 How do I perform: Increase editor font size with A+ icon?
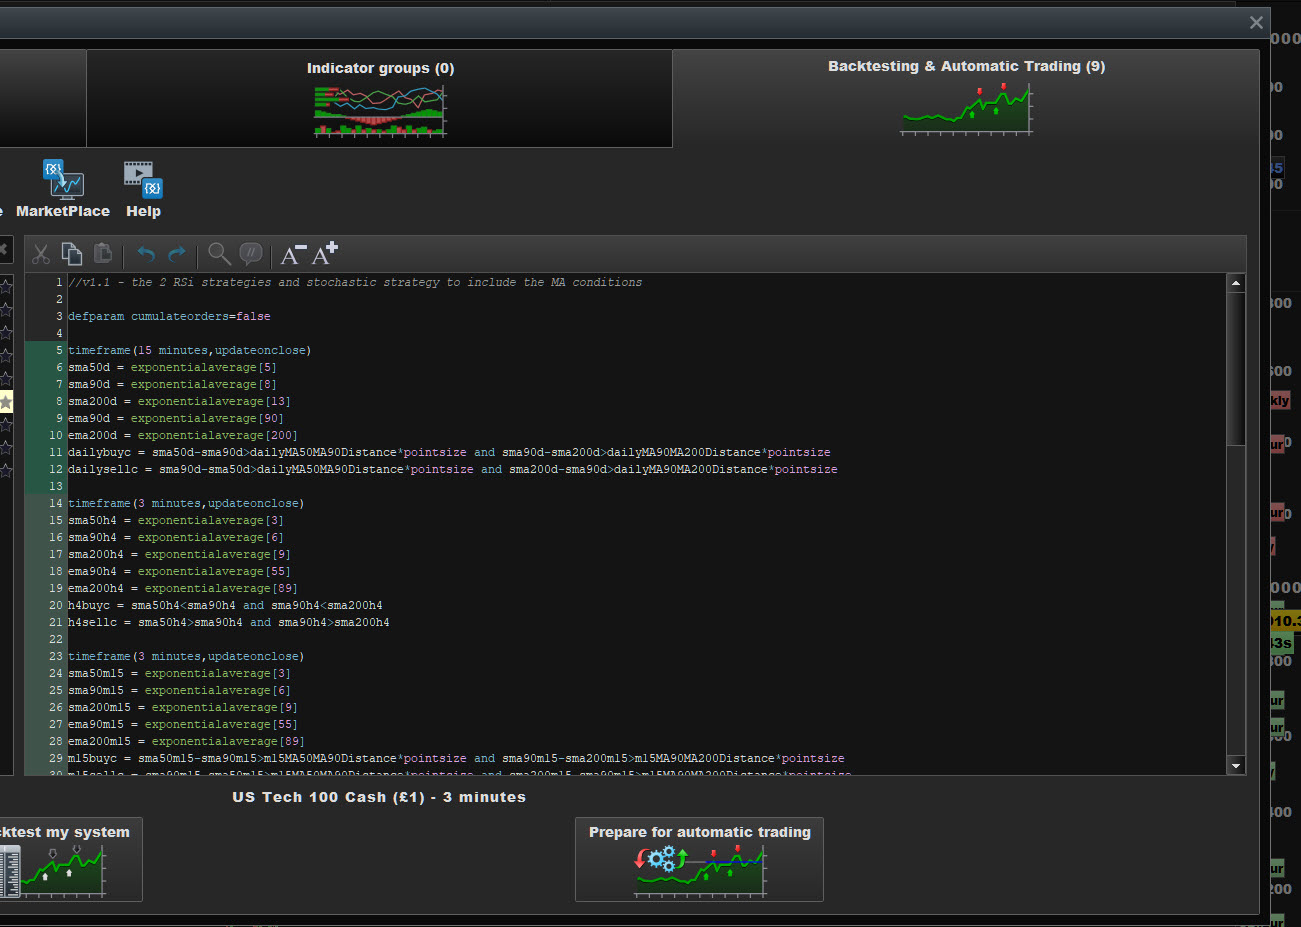pos(325,254)
